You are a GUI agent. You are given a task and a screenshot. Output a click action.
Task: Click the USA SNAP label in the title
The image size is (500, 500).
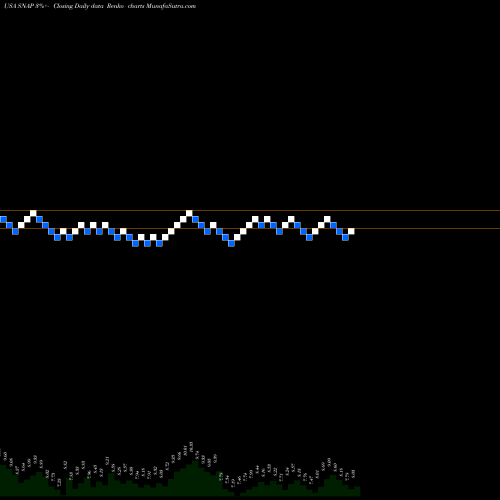(x=19, y=6)
